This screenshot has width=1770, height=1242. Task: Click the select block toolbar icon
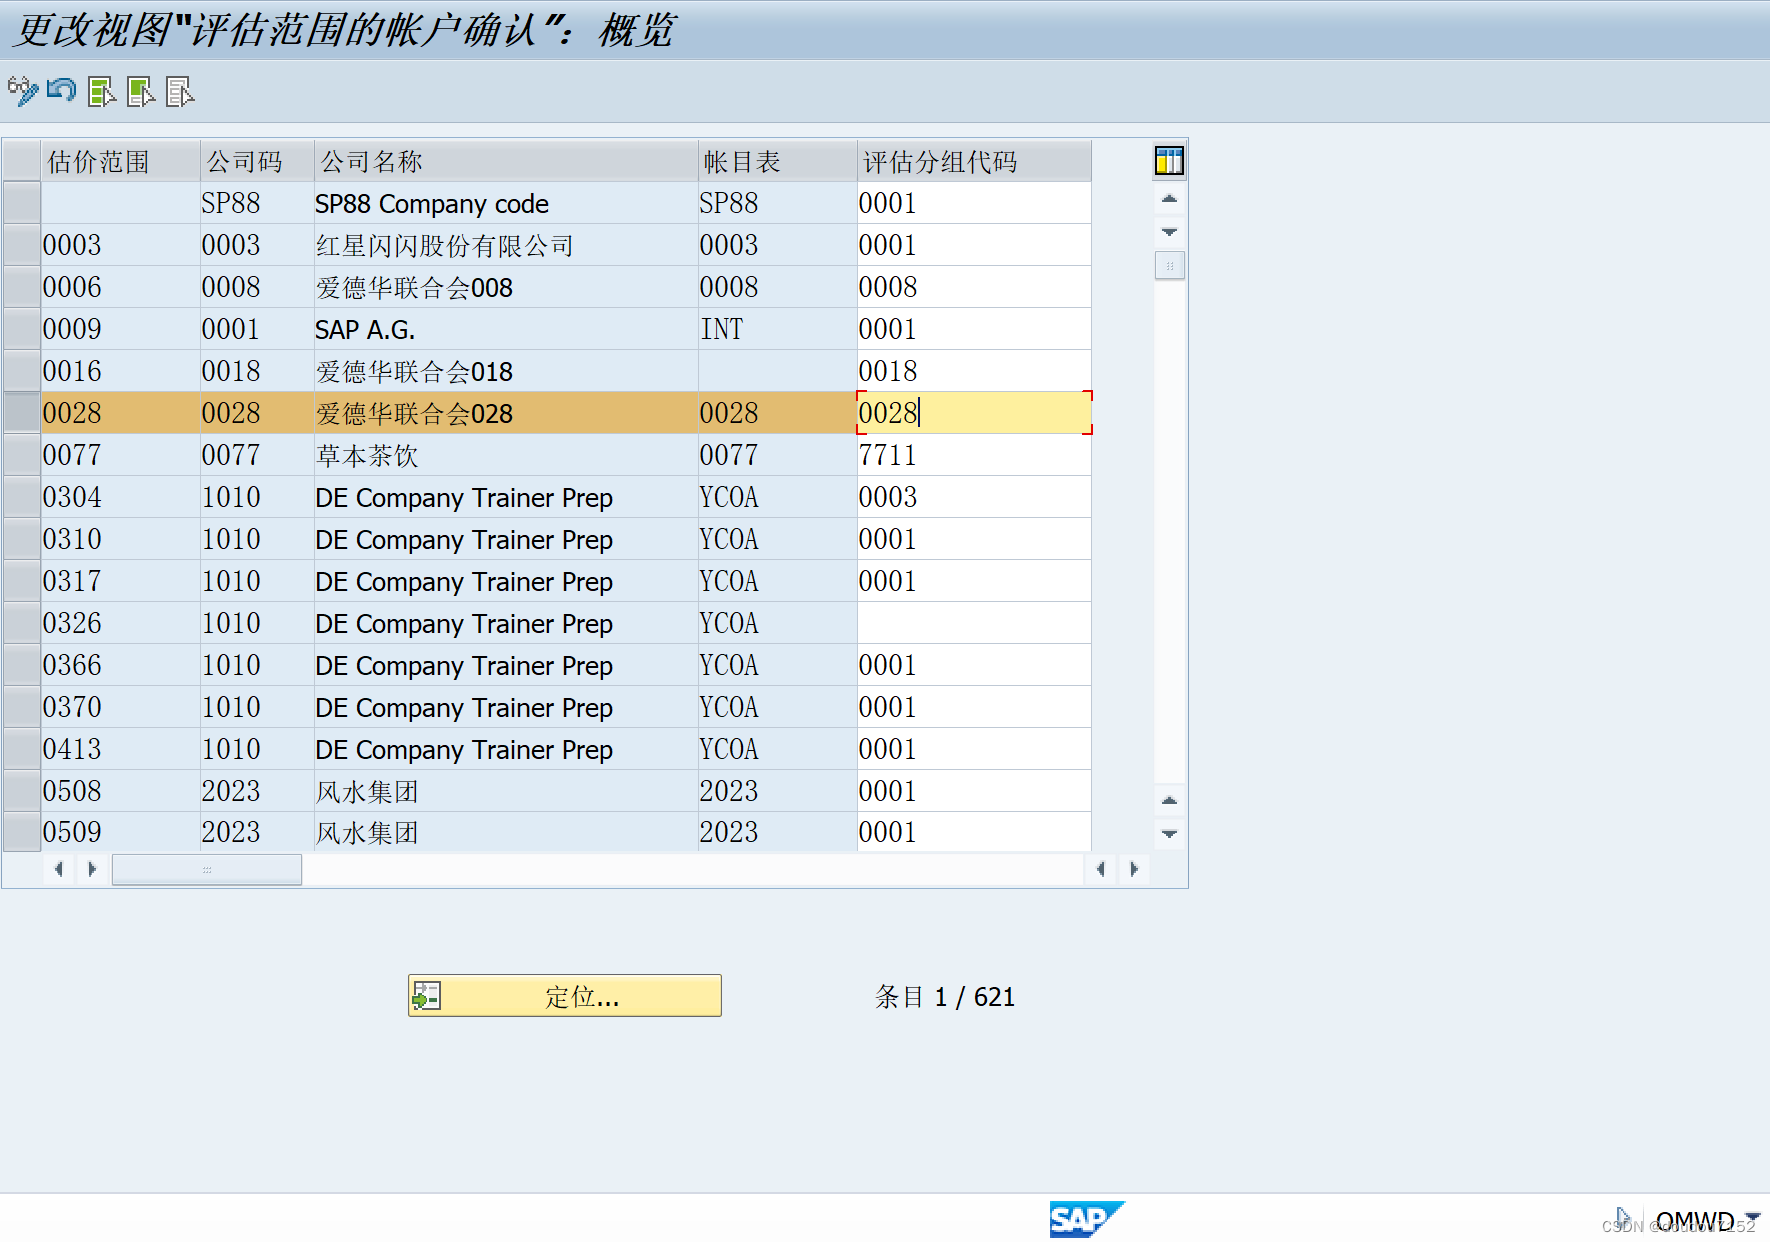140,92
